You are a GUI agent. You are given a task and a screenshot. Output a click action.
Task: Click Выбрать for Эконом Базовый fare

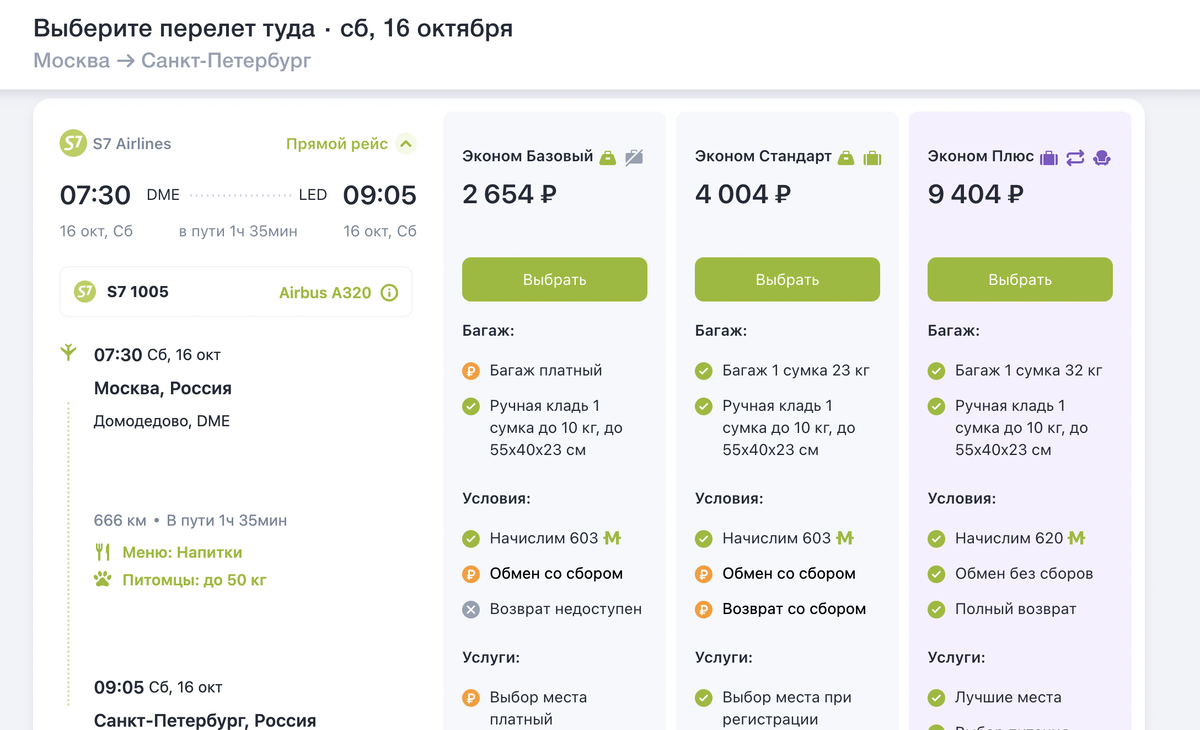pyautogui.click(x=554, y=279)
